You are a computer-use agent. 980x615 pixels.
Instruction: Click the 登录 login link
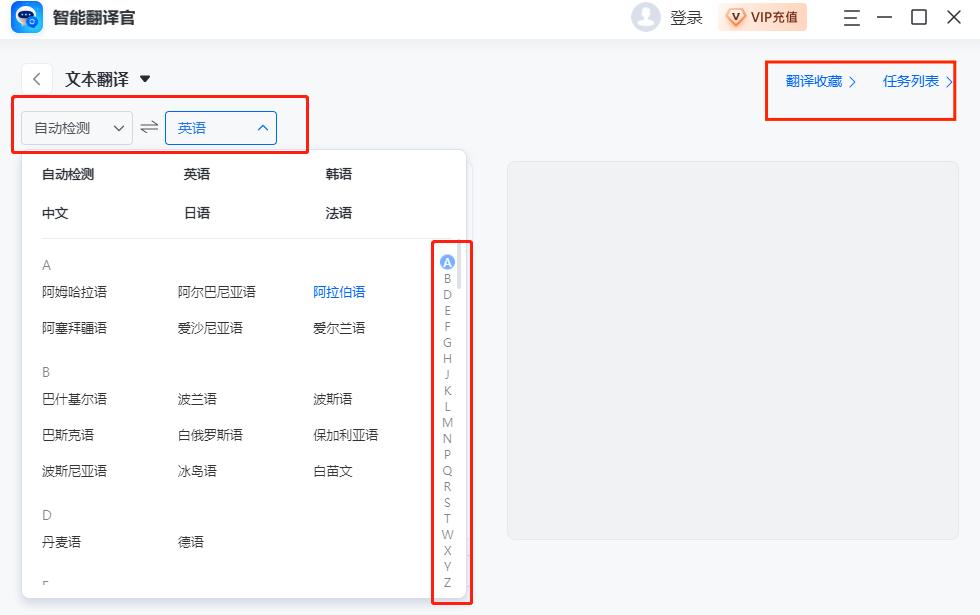[684, 17]
